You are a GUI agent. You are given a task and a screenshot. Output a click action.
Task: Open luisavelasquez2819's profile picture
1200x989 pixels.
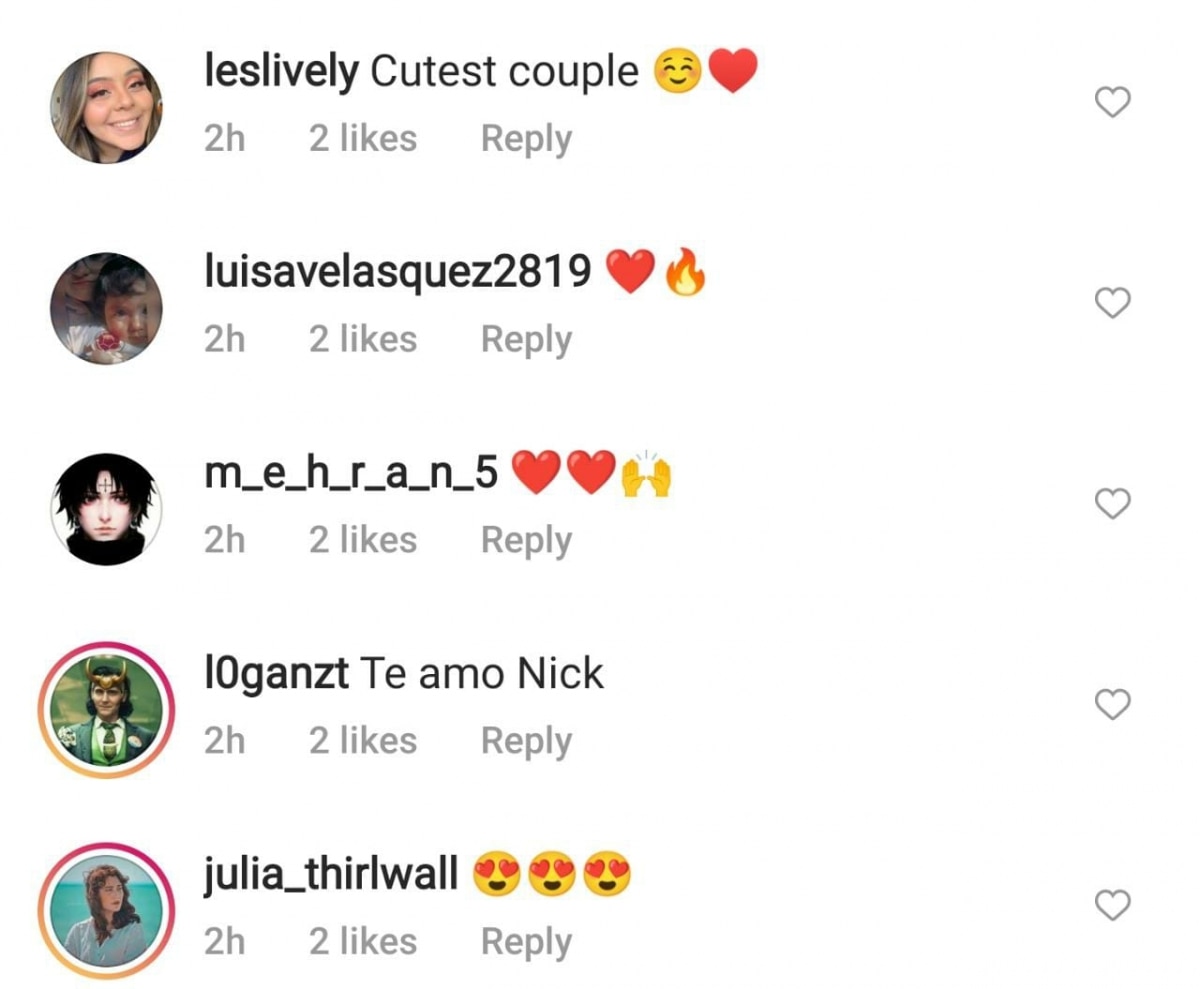tap(106, 309)
